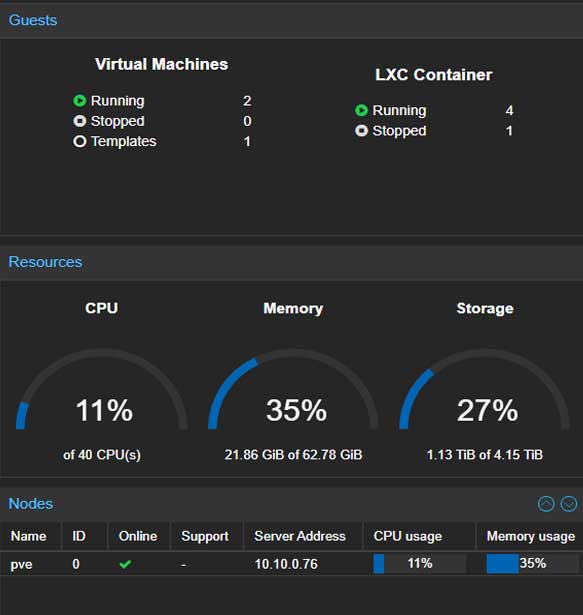Select the pve node row
The height and width of the screenshot is (615, 583).
pyautogui.click(x=292, y=564)
